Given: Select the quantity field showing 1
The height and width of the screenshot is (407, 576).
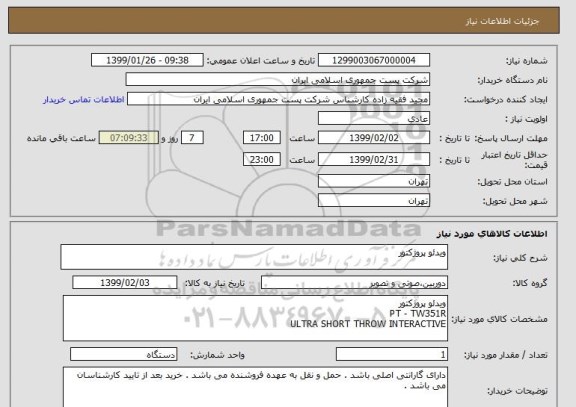Looking at the screenshot, I should [x=392, y=354].
